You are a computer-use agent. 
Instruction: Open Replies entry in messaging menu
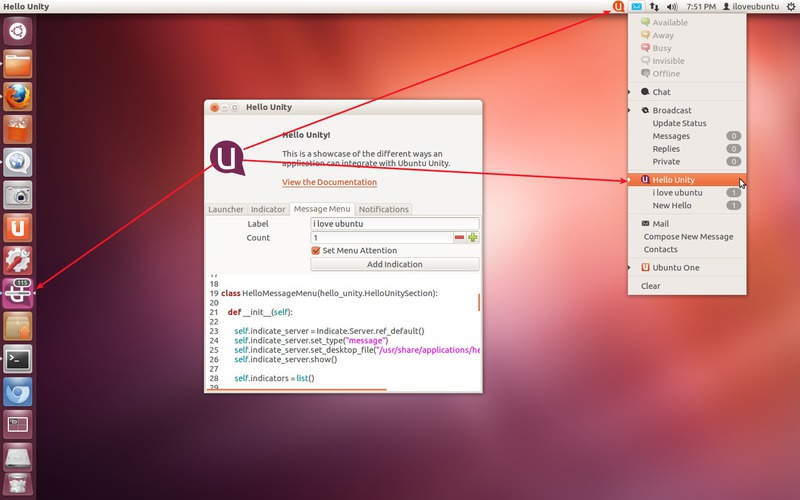pyautogui.click(x=687, y=148)
